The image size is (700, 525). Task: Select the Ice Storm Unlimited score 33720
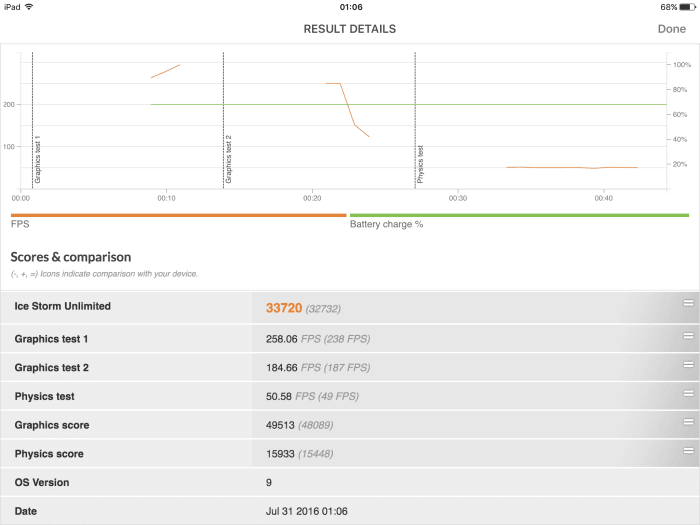pos(284,308)
